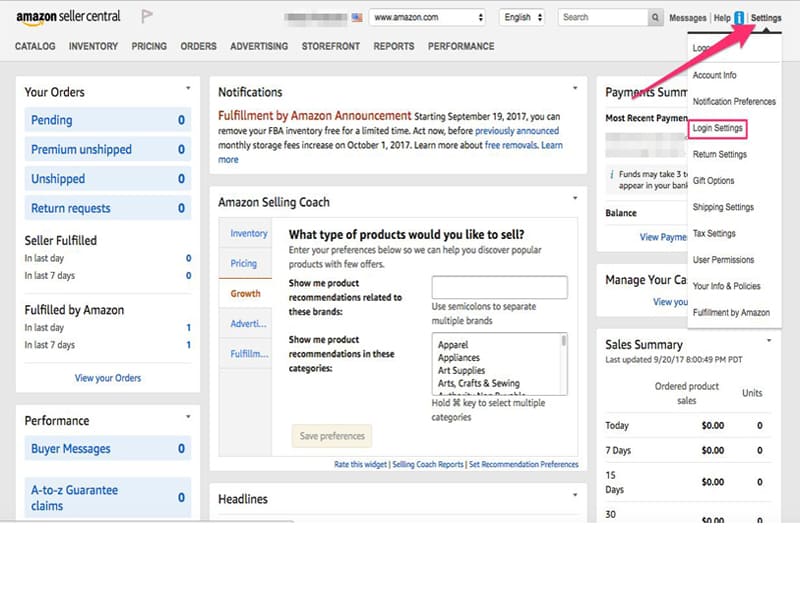Open the STOREFRONT menu
This screenshot has width=800, height=600.
click(x=331, y=46)
